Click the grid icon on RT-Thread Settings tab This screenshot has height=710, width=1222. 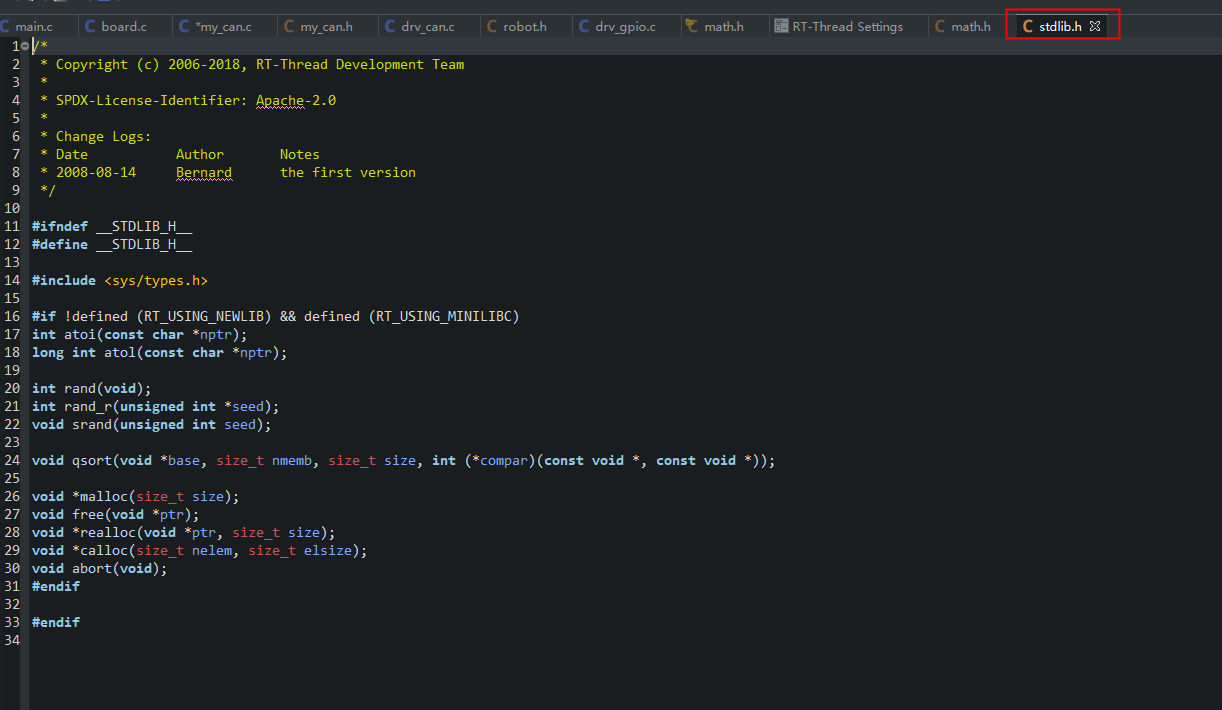tap(783, 26)
